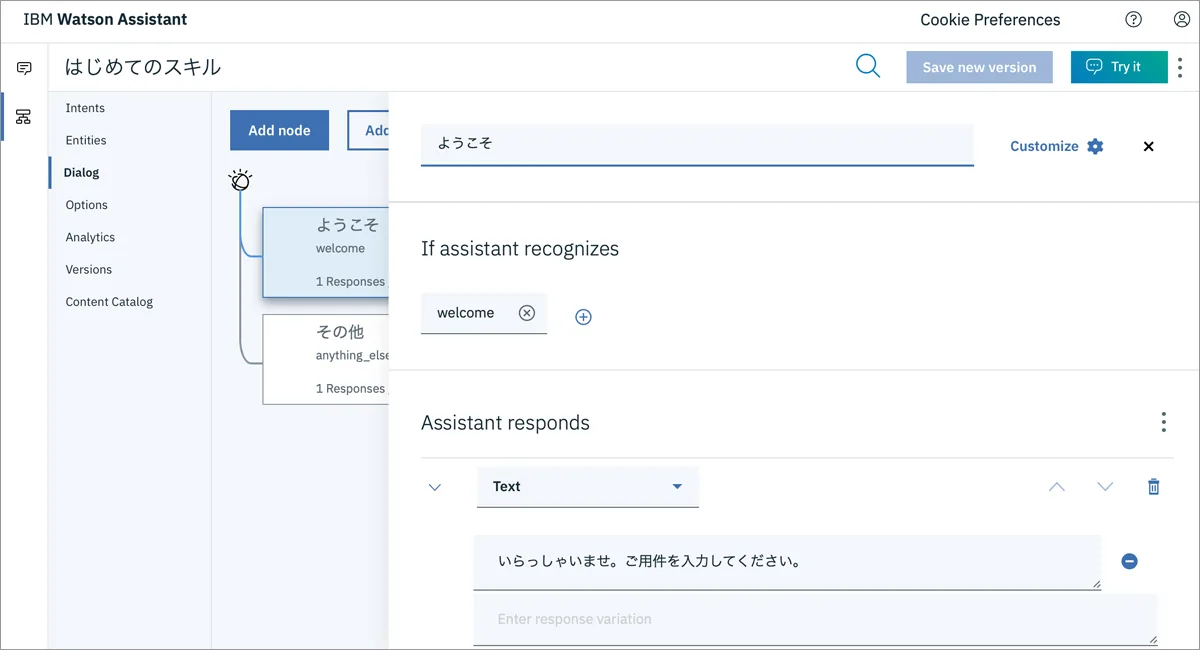Collapse the Text response chevron
The width and height of the screenshot is (1200, 650).
pos(435,487)
